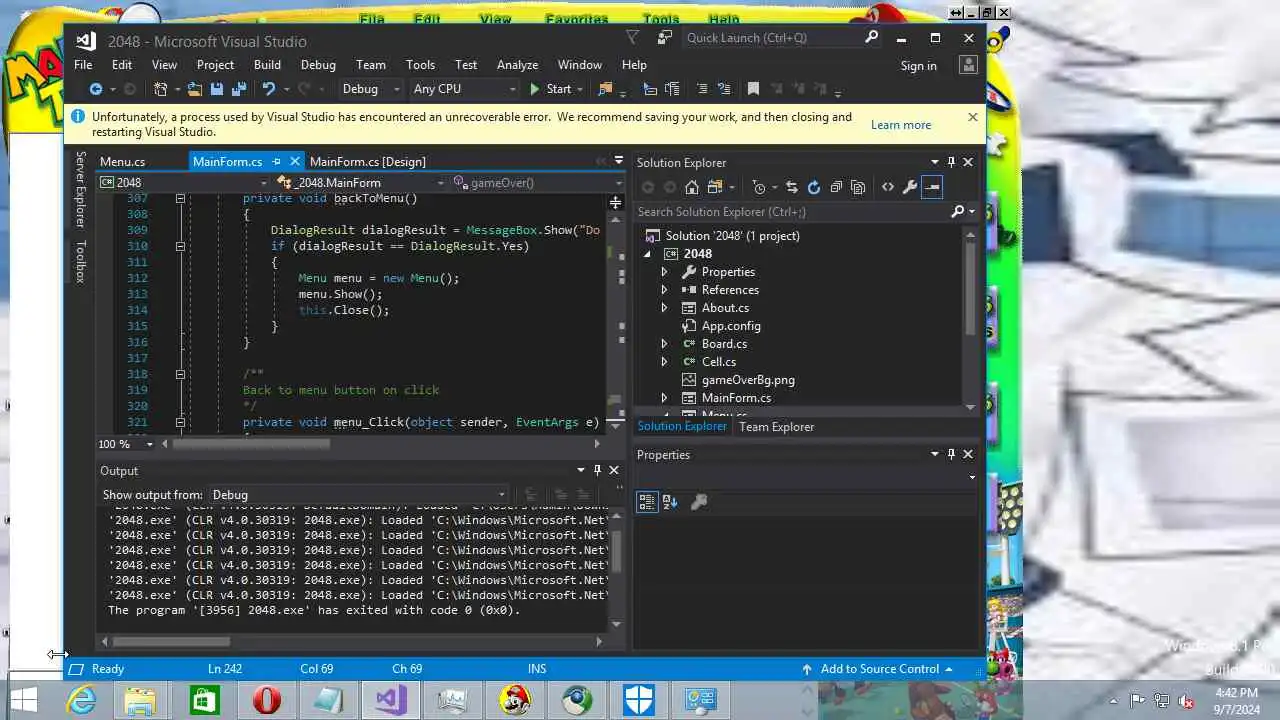Click the green Start debugging button
Image resolution: width=1280 pixels, height=720 pixels.
pyautogui.click(x=550, y=89)
